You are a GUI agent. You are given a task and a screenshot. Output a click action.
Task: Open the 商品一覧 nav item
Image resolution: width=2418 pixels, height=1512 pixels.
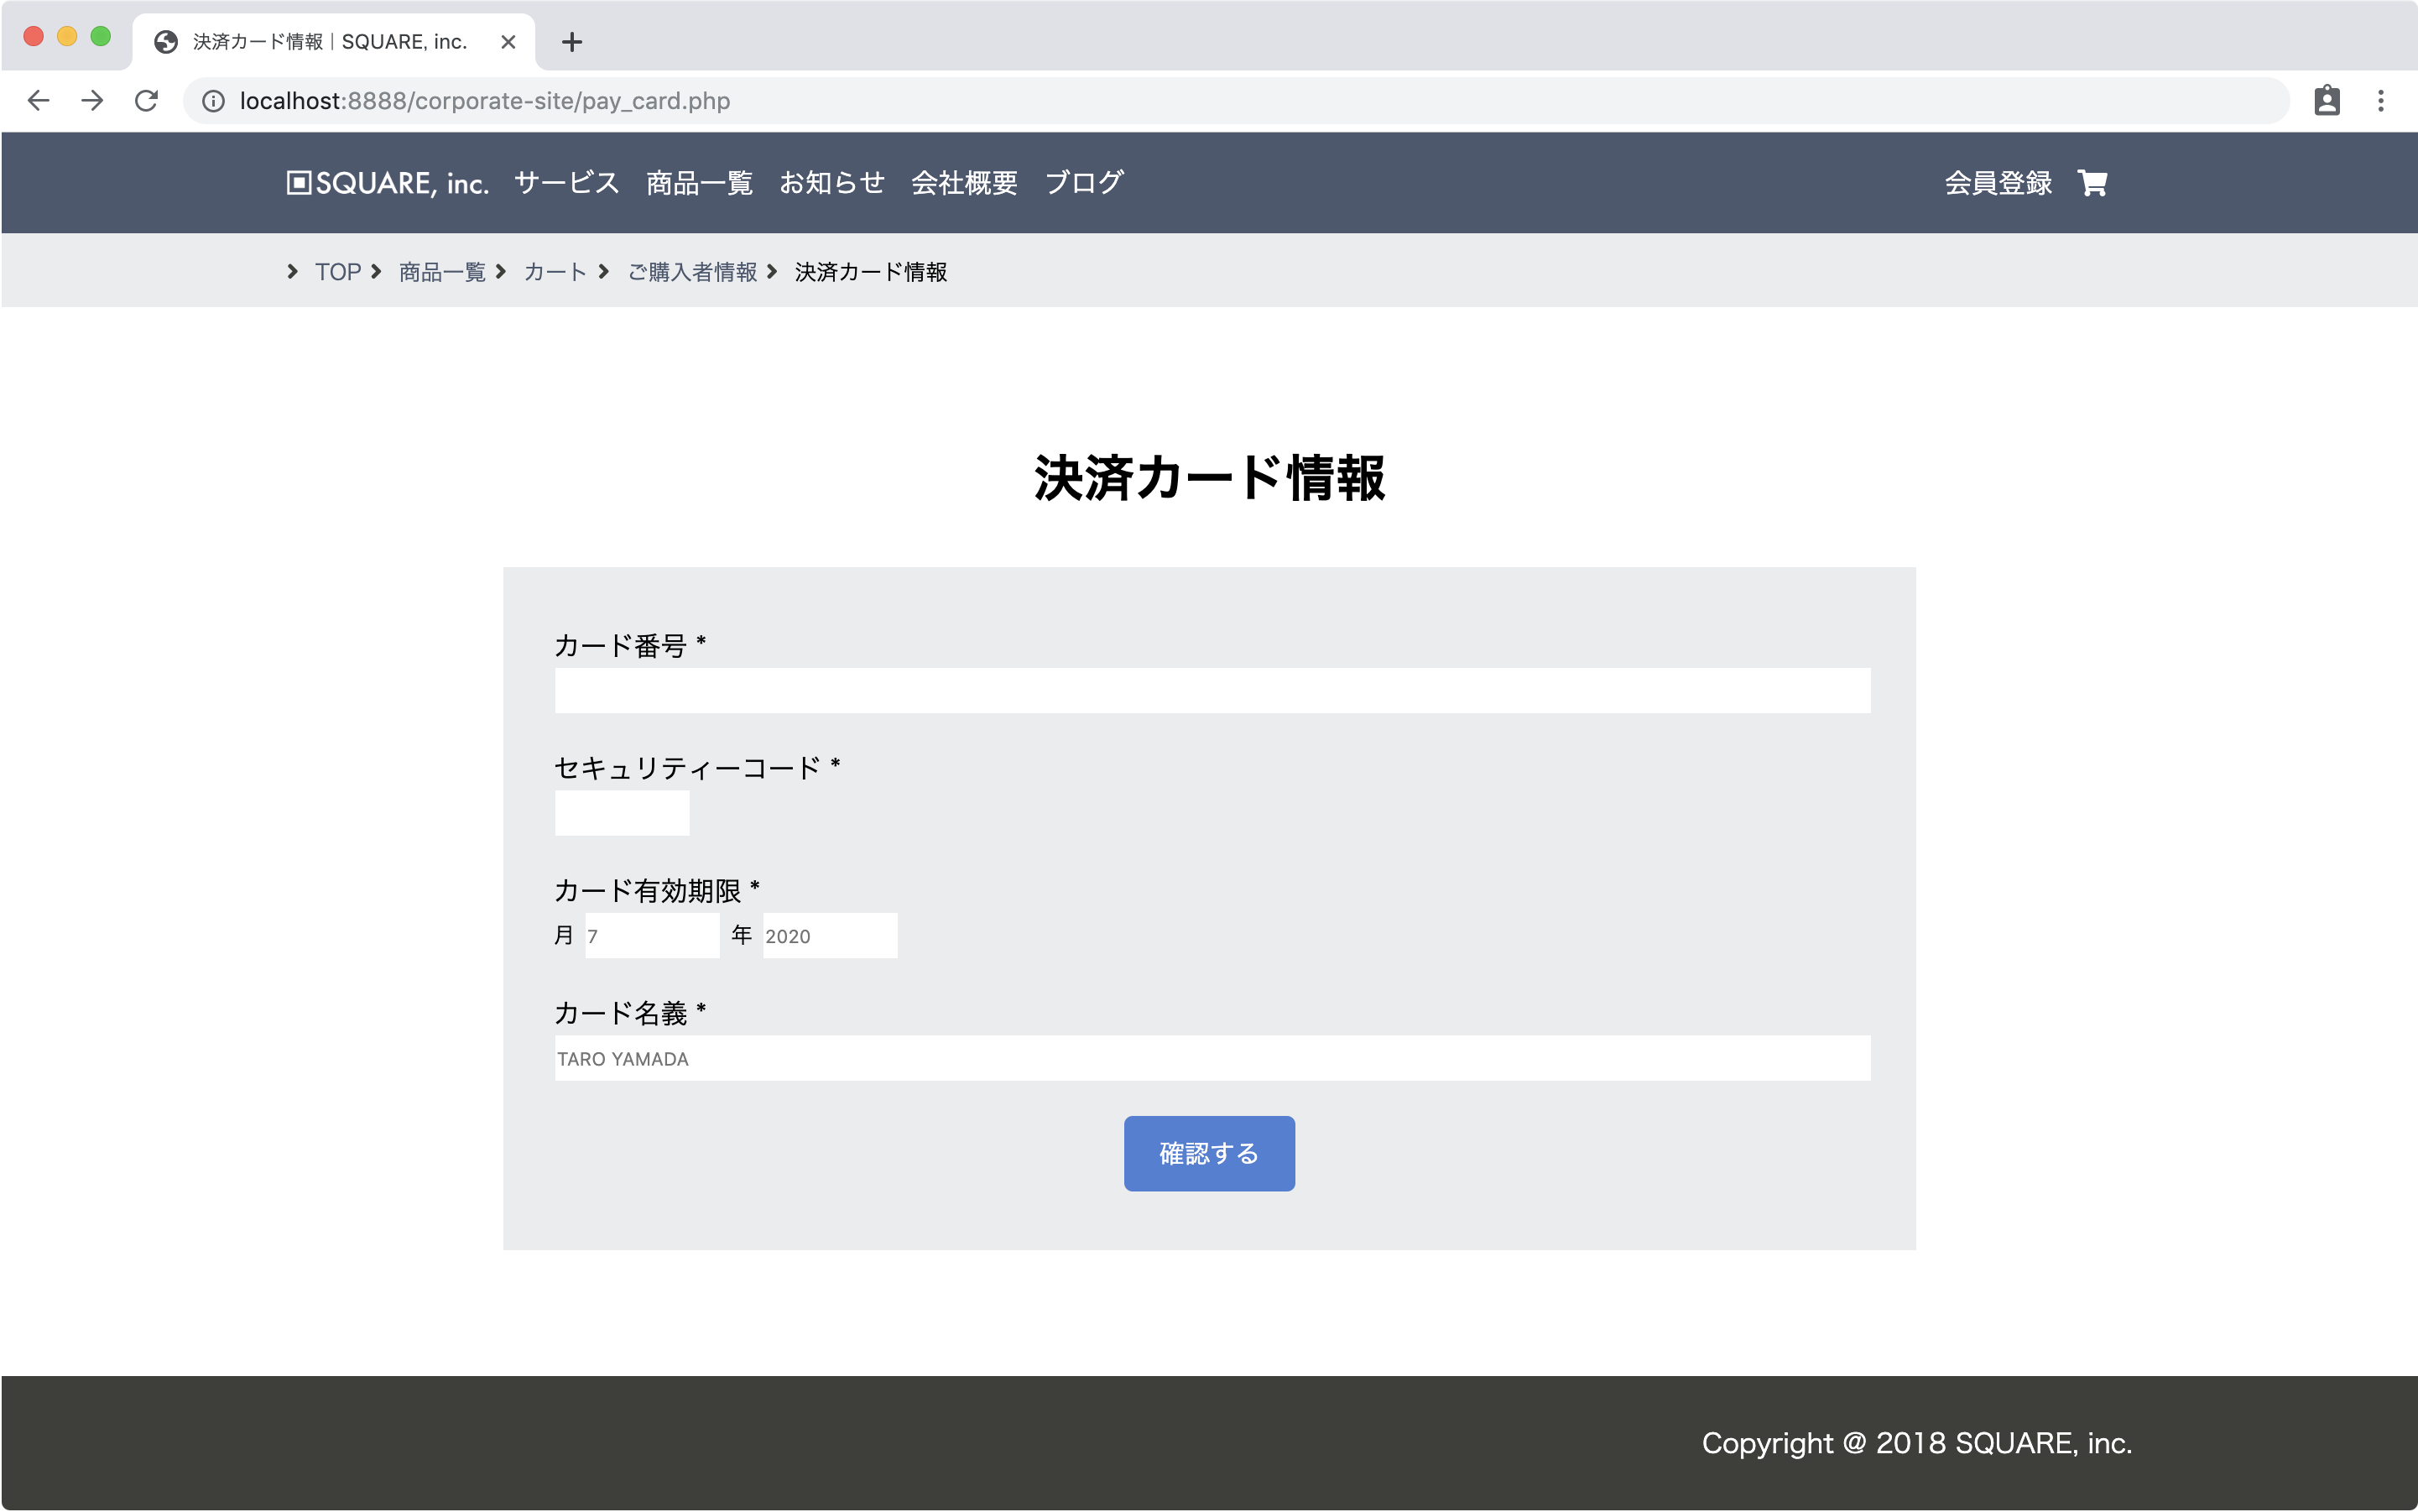pyautogui.click(x=699, y=183)
